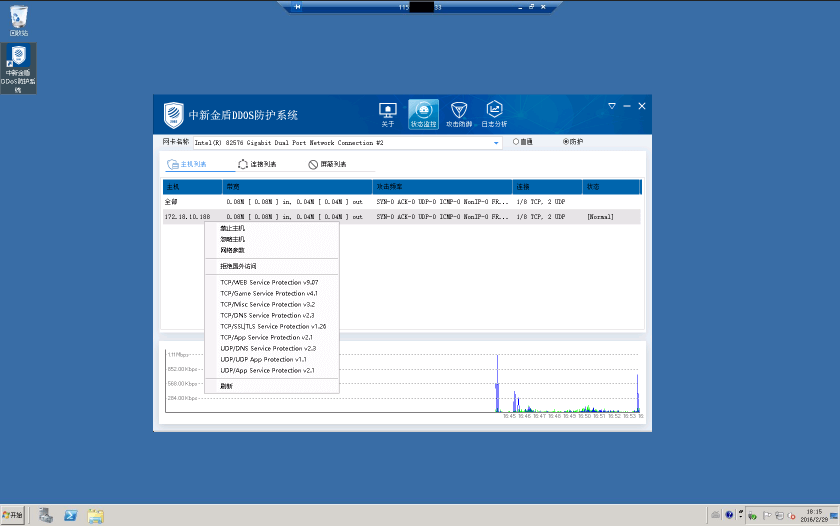This screenshot has width=840, height=526.
Task: Open the triangle menu icon in title bar
Action: (x=612, y=106)
